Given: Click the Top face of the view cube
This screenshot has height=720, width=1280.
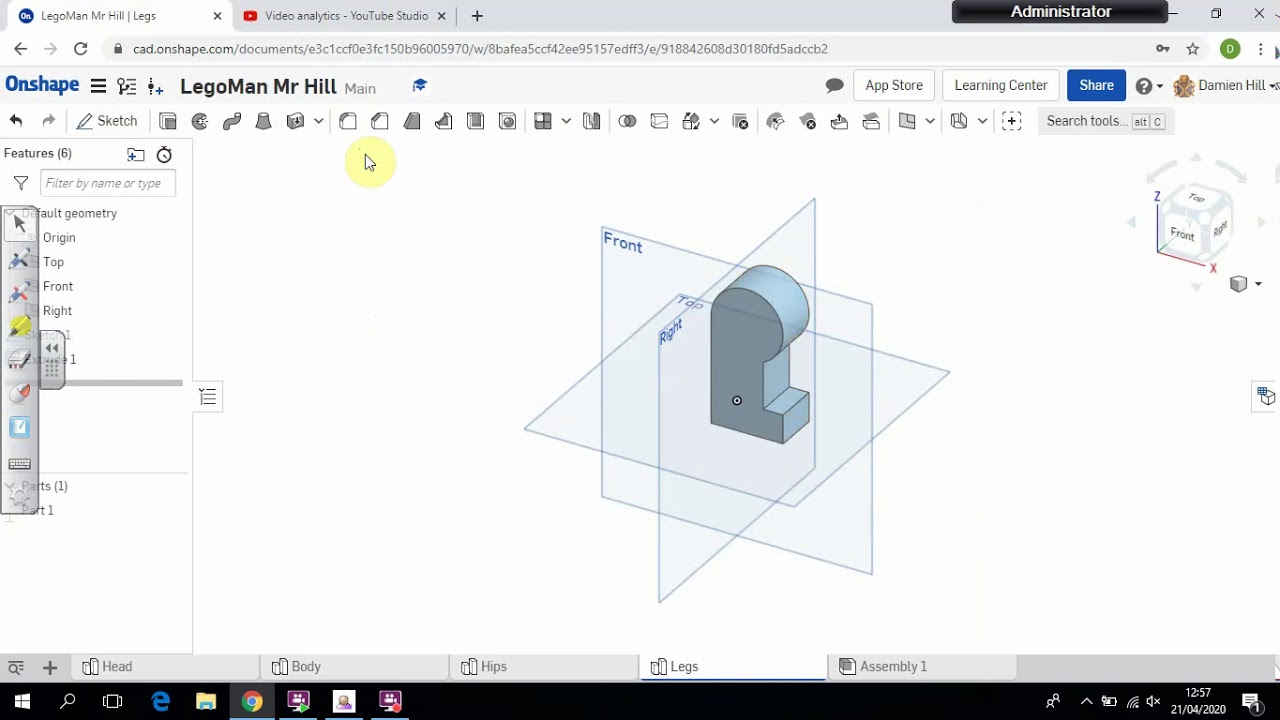Looking at the screenshot, I should [1196, 198].
